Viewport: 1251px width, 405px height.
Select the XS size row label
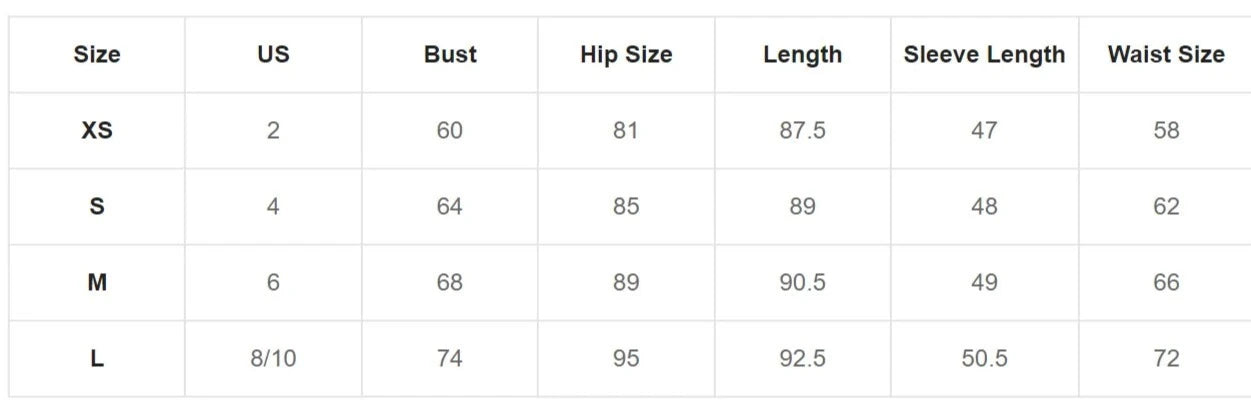(97, 131)
